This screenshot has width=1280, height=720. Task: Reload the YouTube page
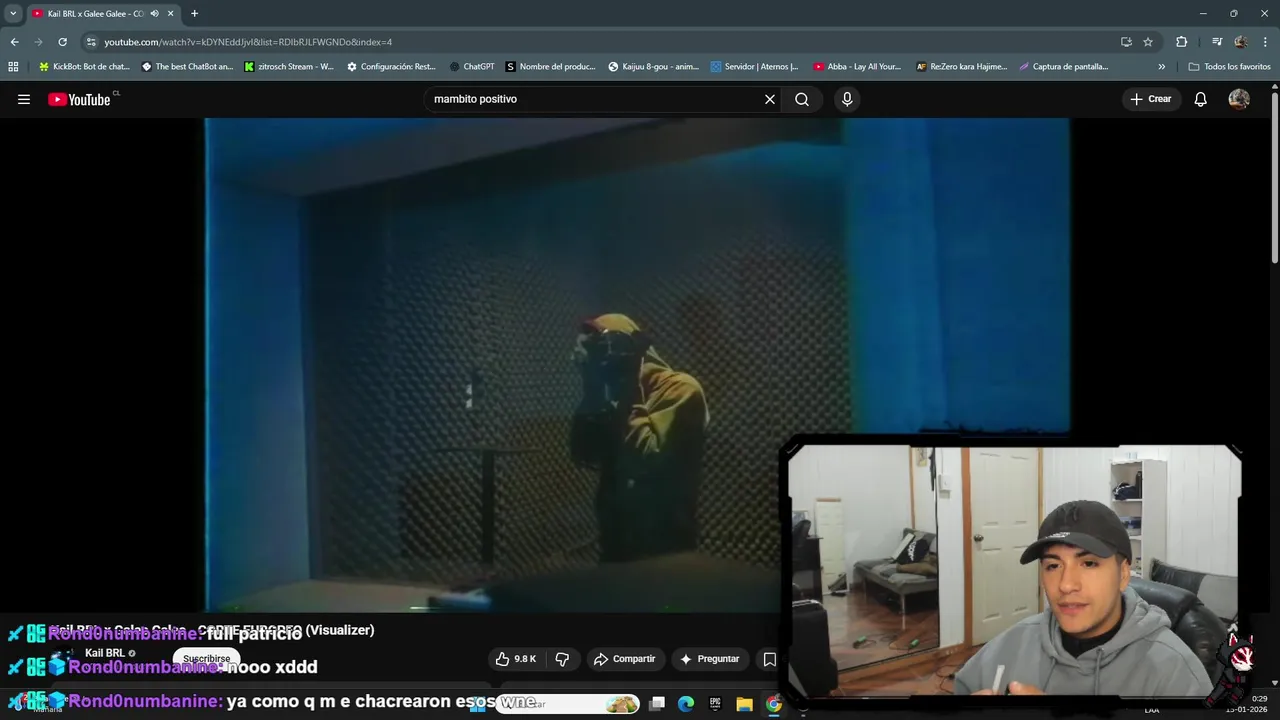[62, 42]
